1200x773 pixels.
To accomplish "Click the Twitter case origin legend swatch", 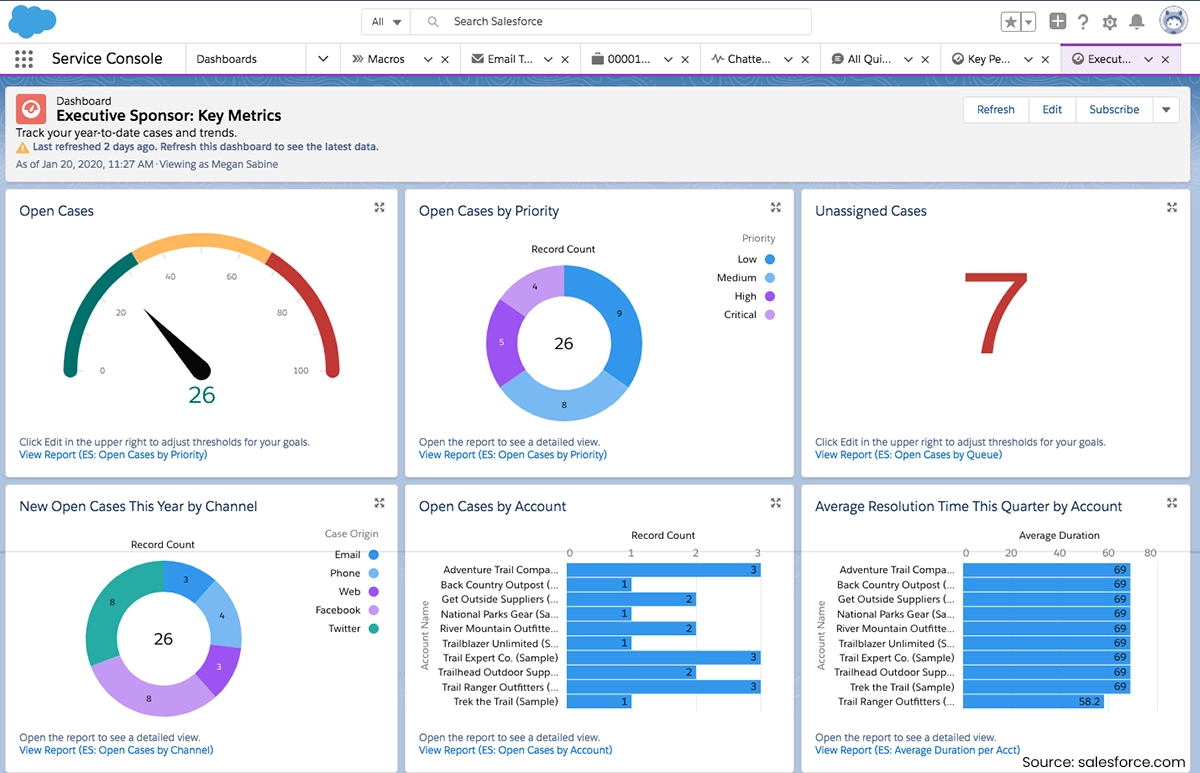I will 374,629.
